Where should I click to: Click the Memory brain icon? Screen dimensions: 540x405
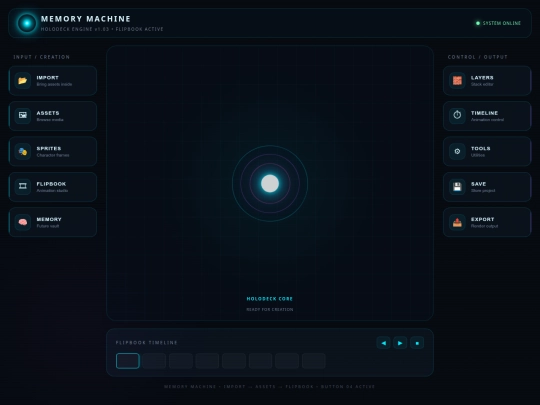[23, 222]
